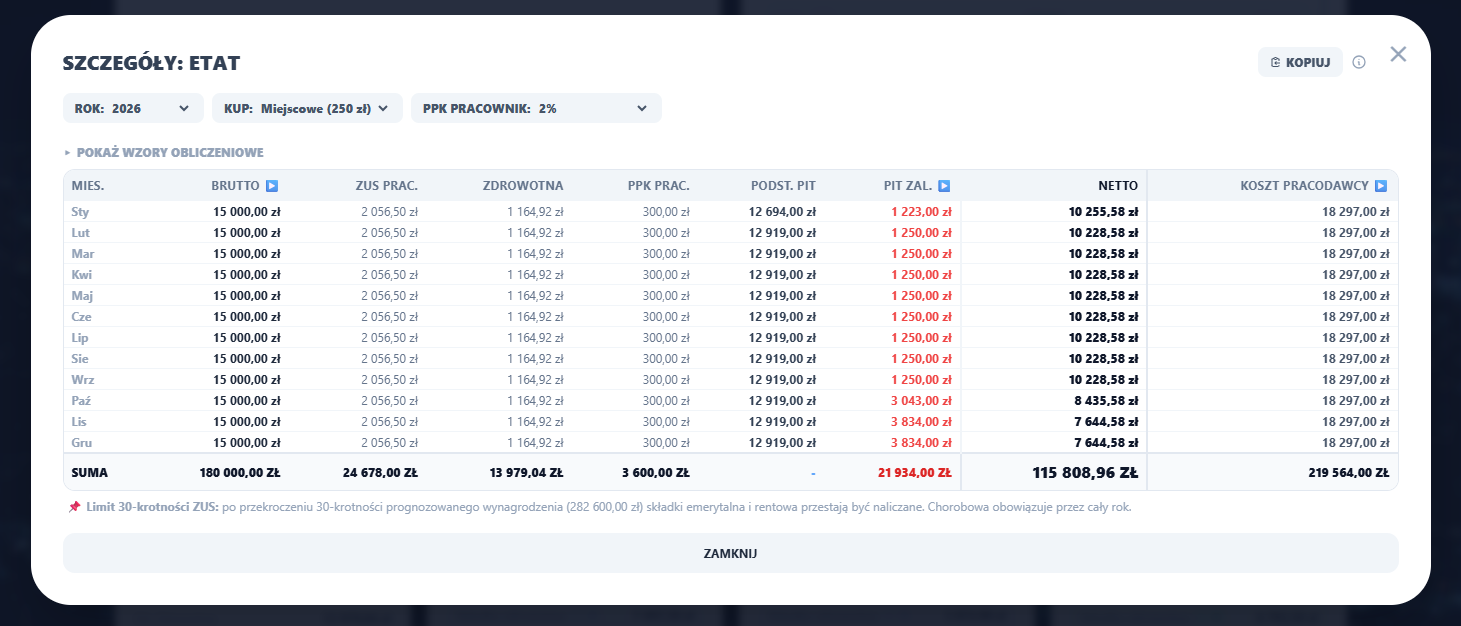Image resolution: width=1461 pixels, height=626 pixels.
Task: Select the Sie month row label
Action: tap(80, 359)
